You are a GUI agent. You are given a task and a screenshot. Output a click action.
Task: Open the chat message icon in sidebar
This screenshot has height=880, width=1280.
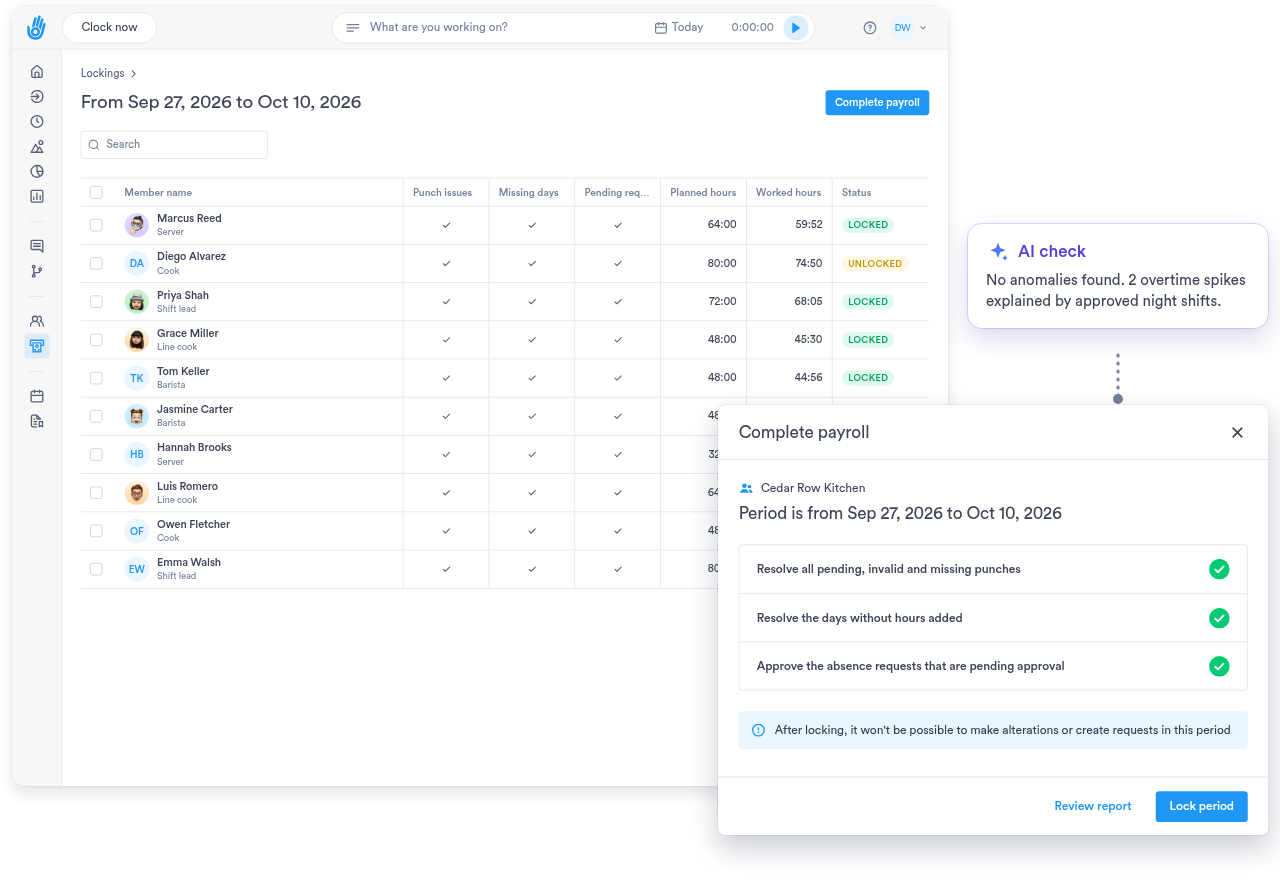click(37, 246)
